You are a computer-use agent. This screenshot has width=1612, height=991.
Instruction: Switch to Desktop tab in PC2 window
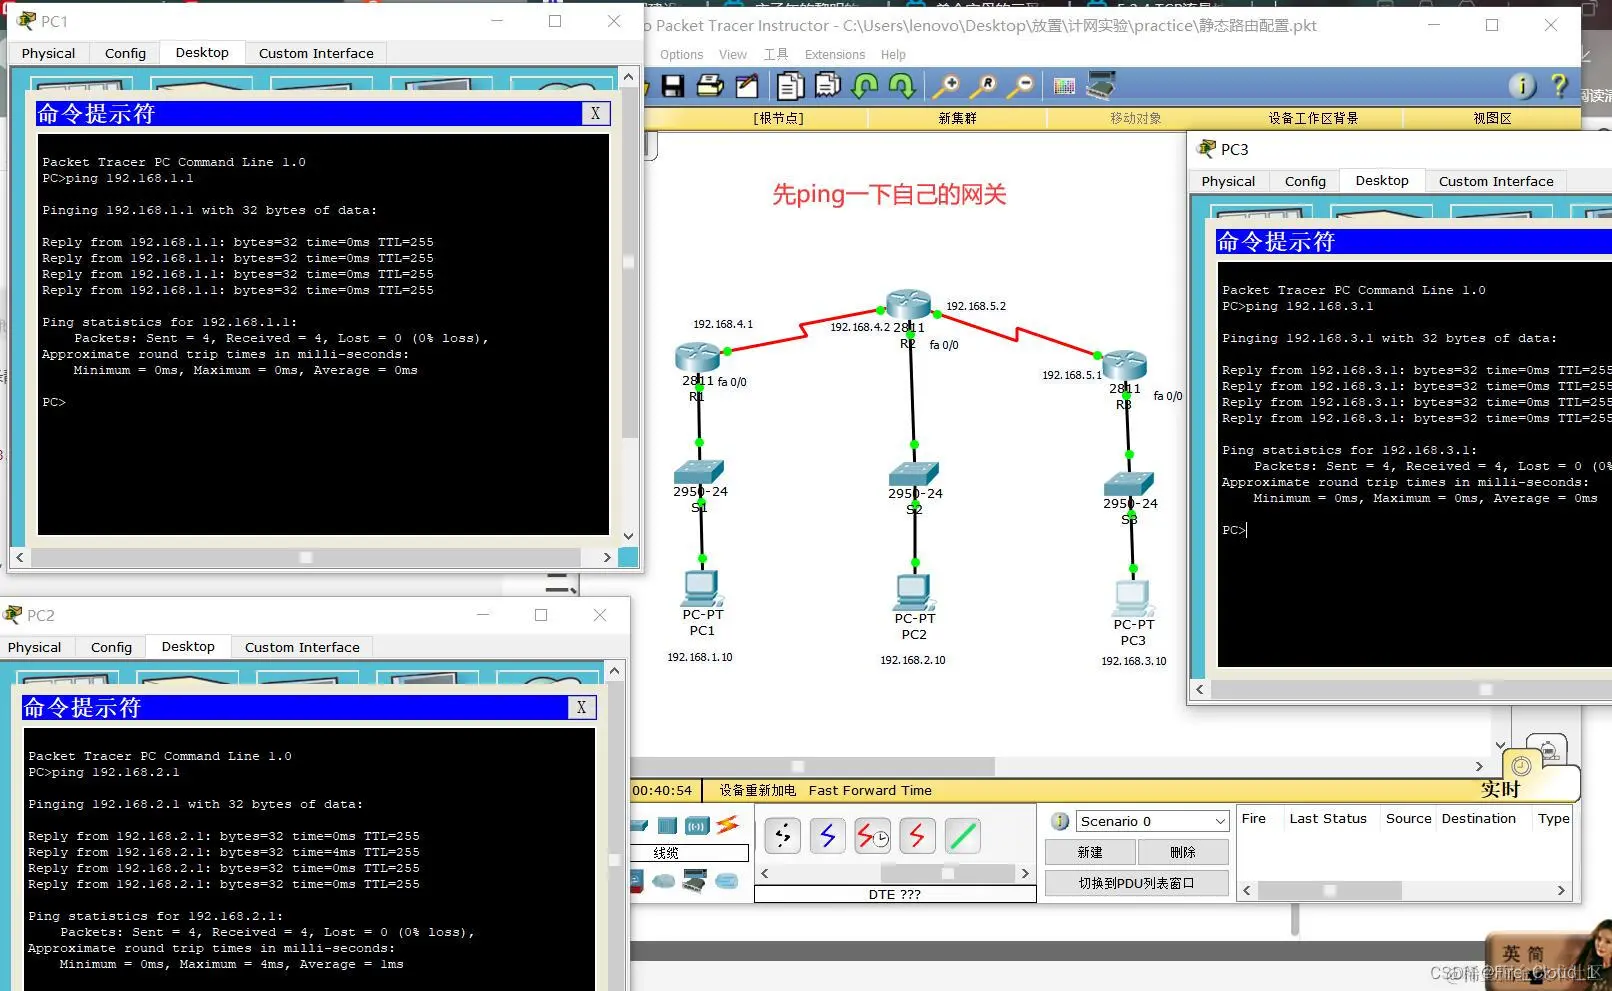pyautogui.click(x=188, y=646)
